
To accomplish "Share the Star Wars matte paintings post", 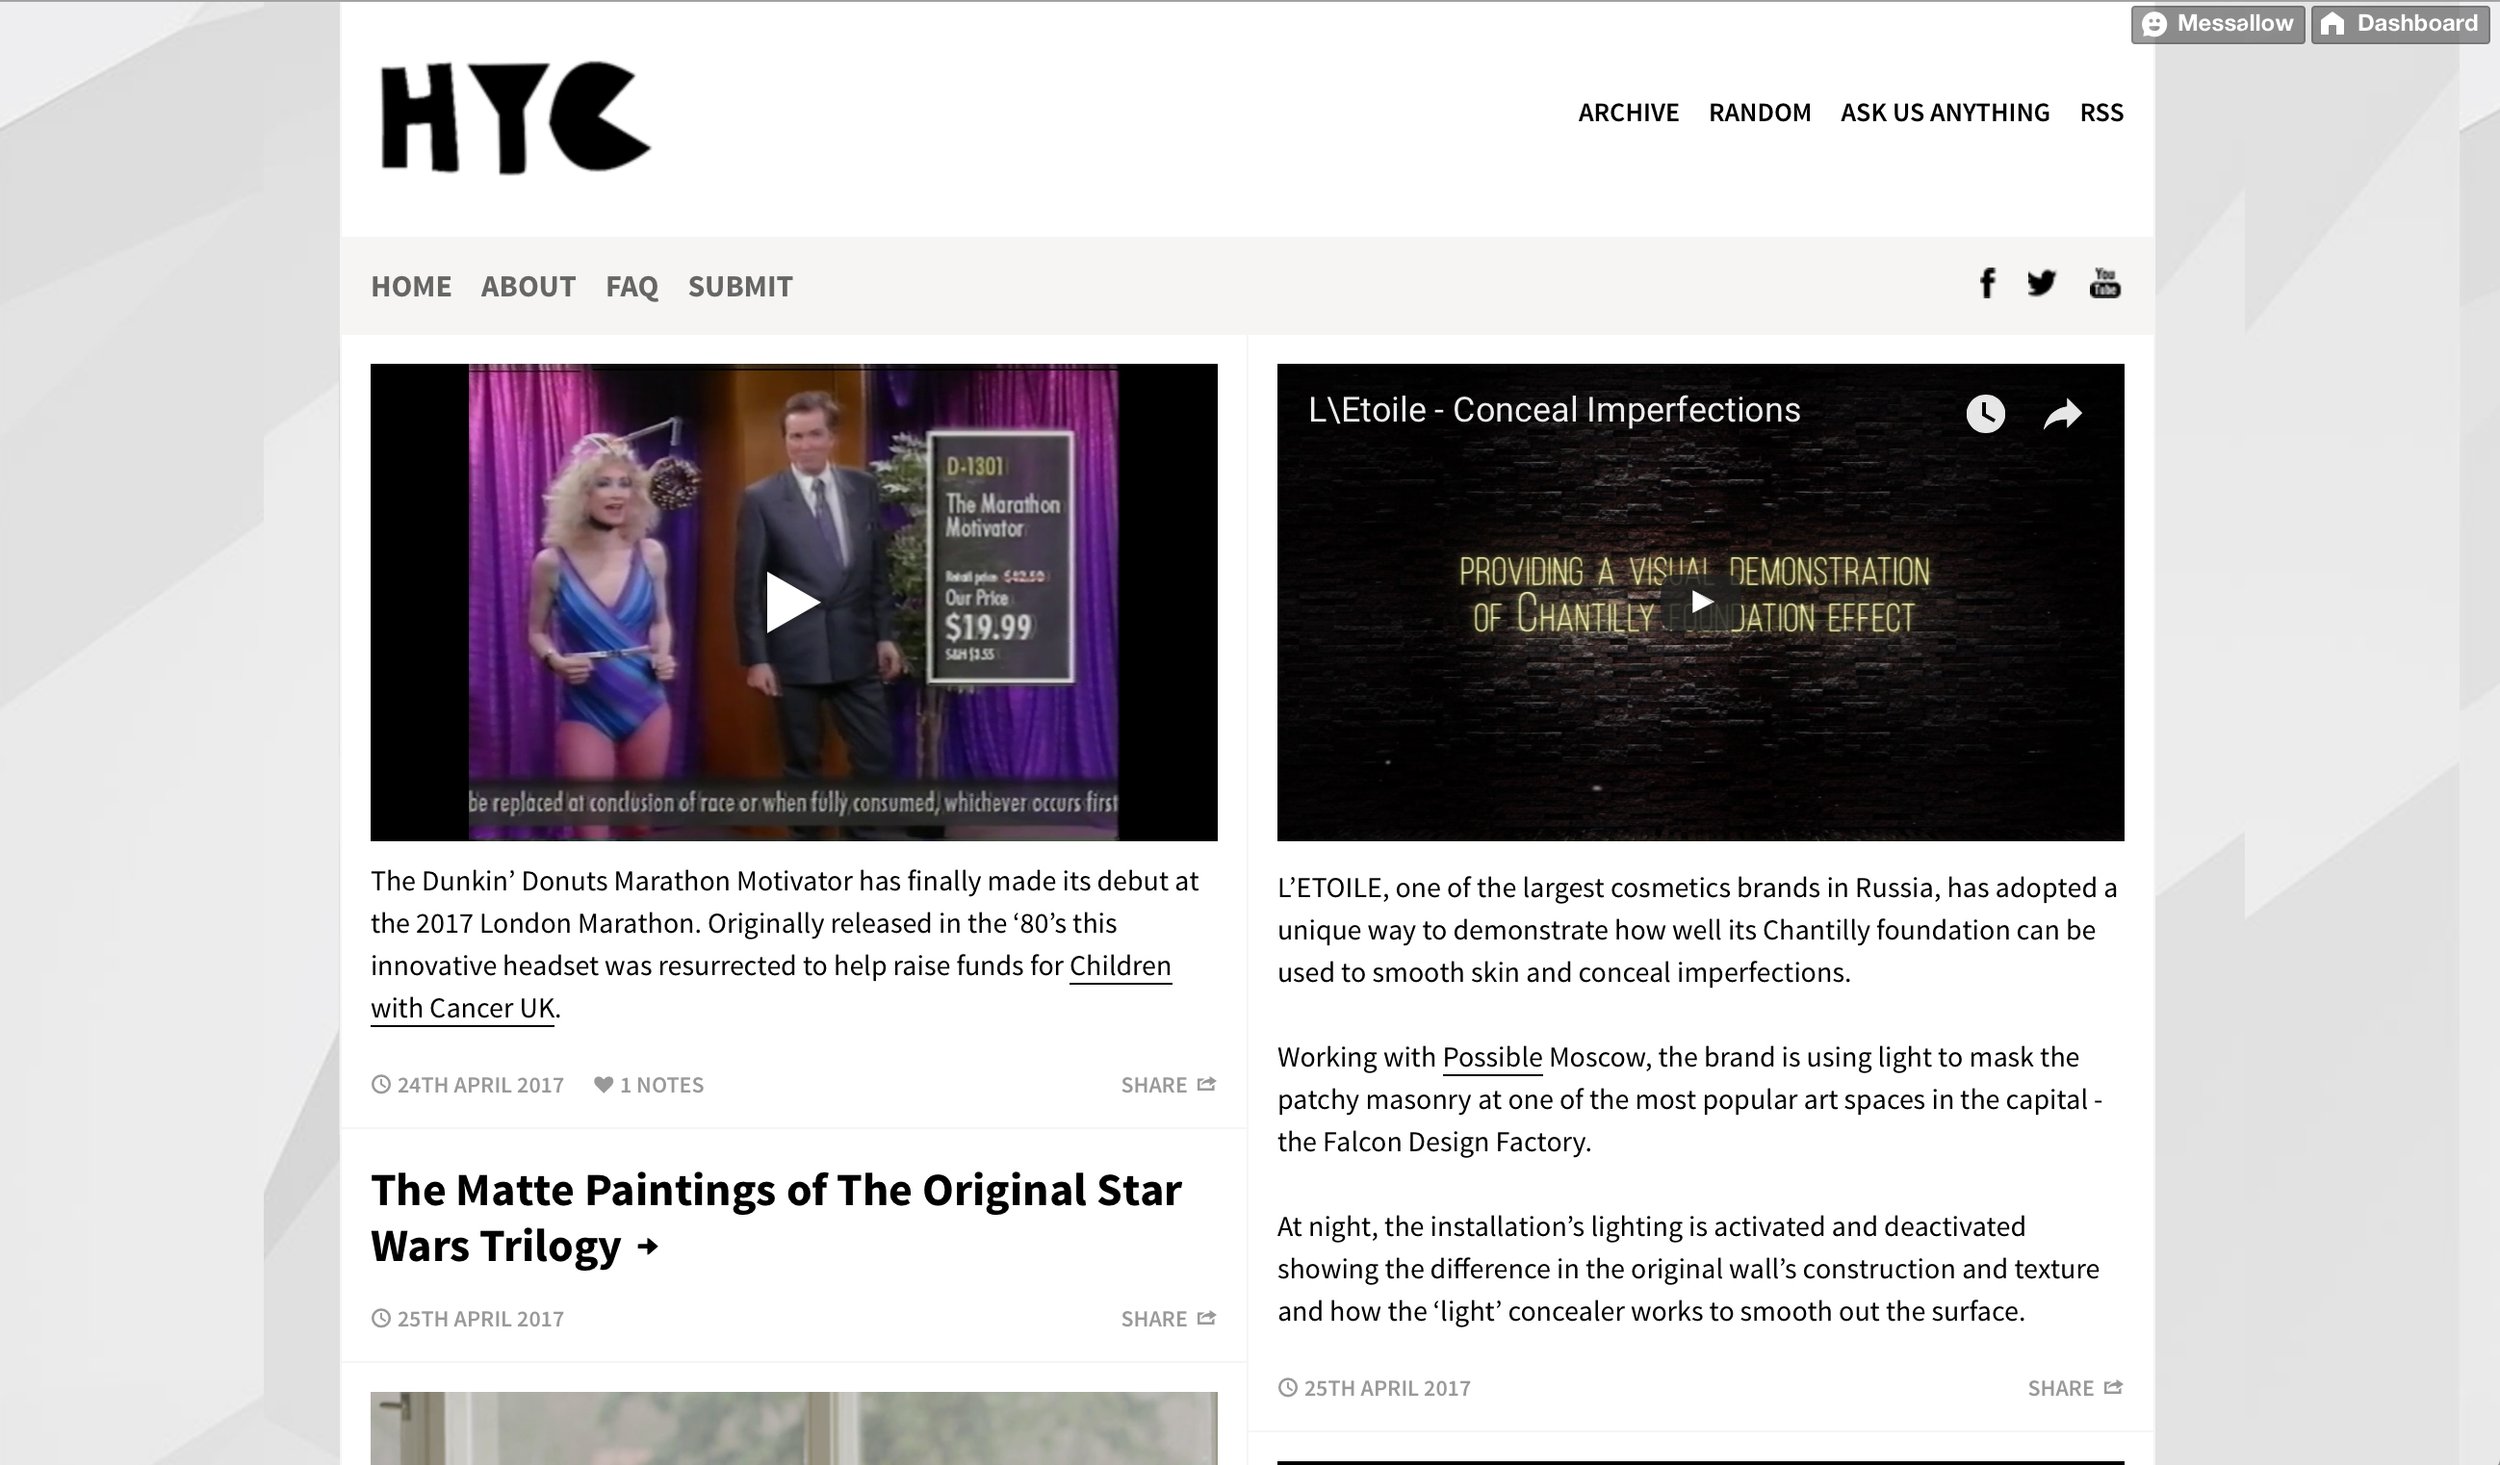I will click(x=1167, y=1319).
